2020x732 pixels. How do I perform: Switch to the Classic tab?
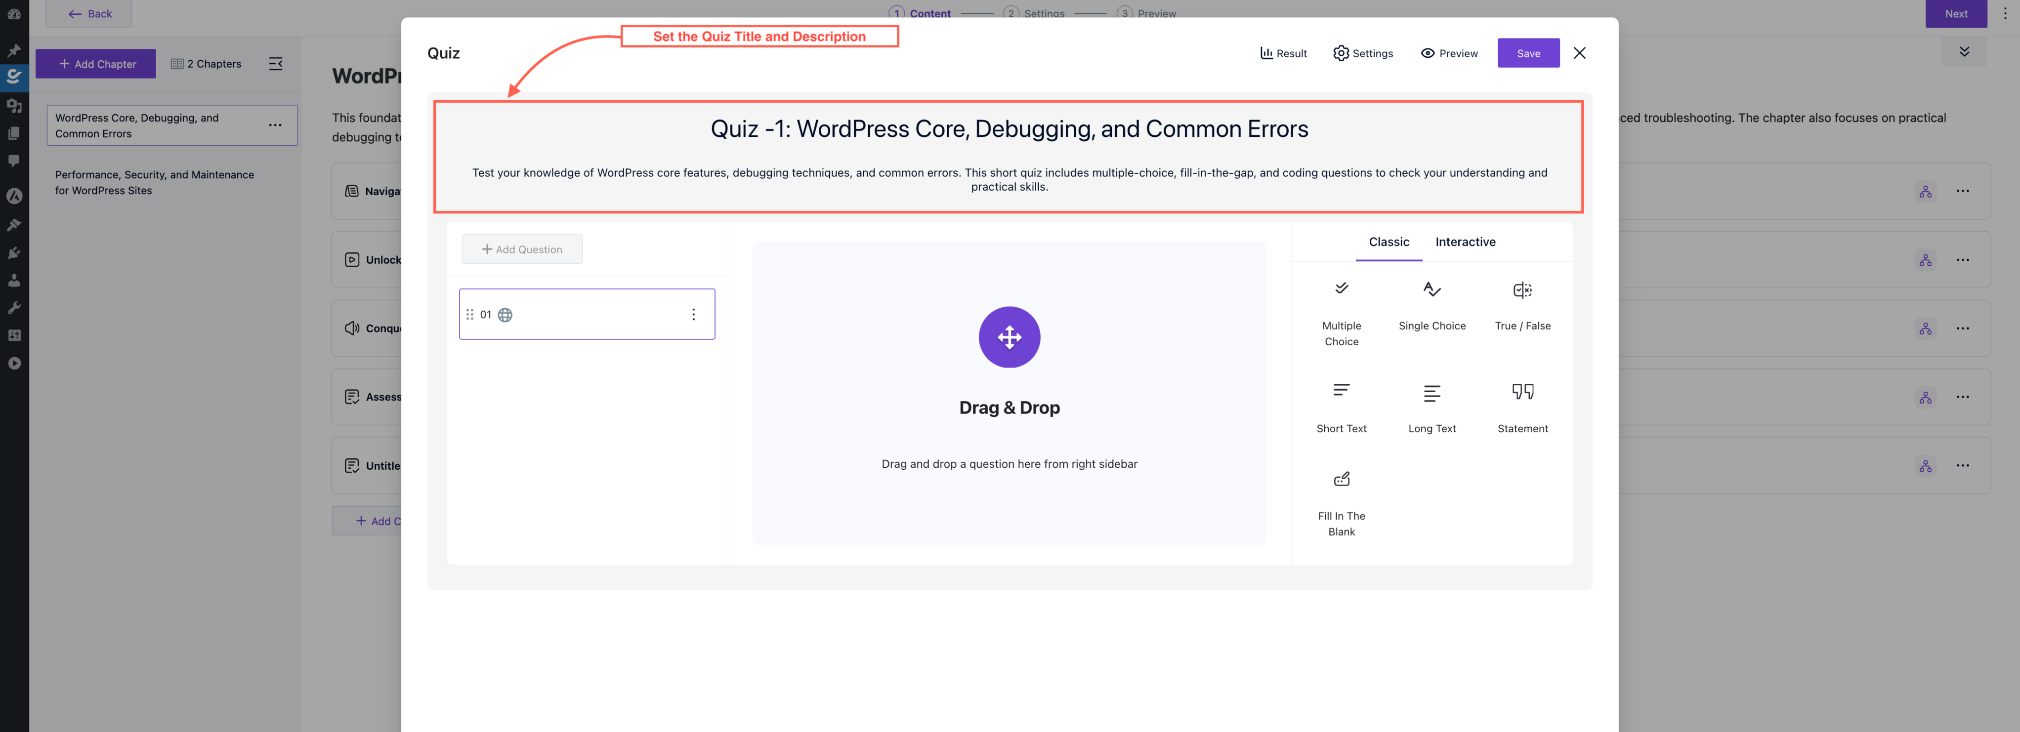pos(1389,242)
